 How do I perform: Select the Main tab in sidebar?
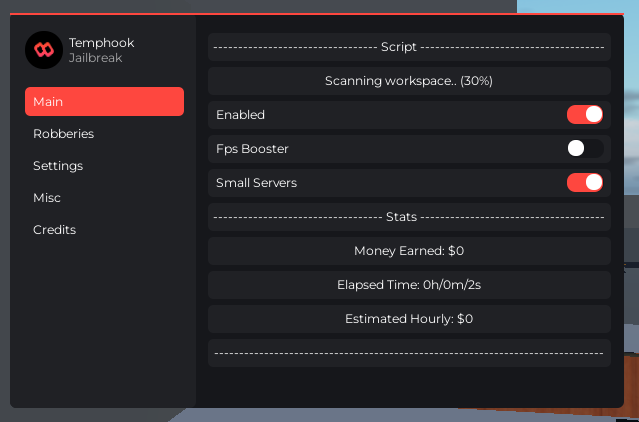tap(104, 102)
